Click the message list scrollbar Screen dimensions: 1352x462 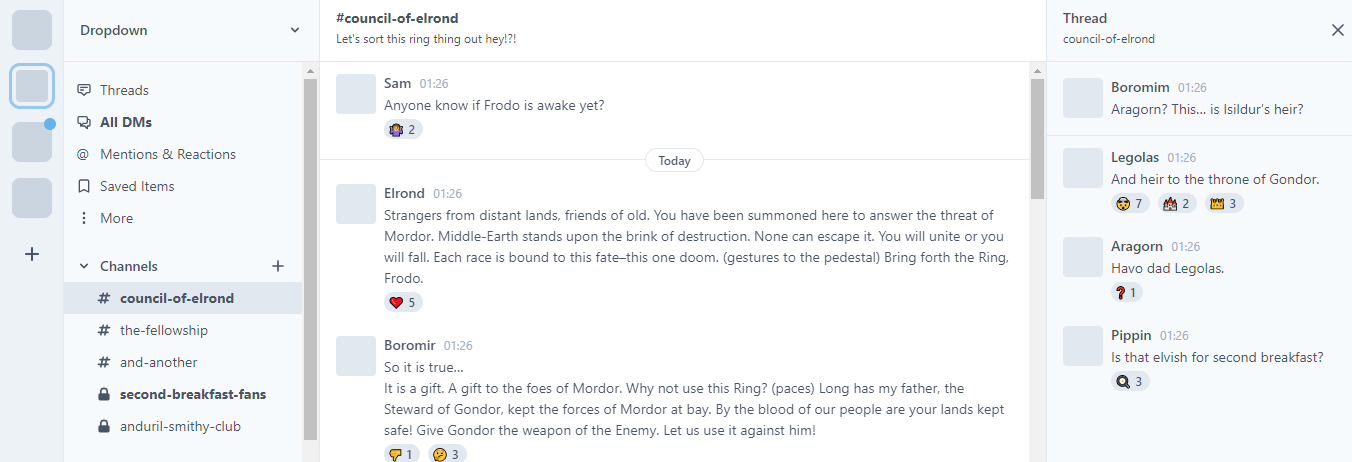point(1037,138)
